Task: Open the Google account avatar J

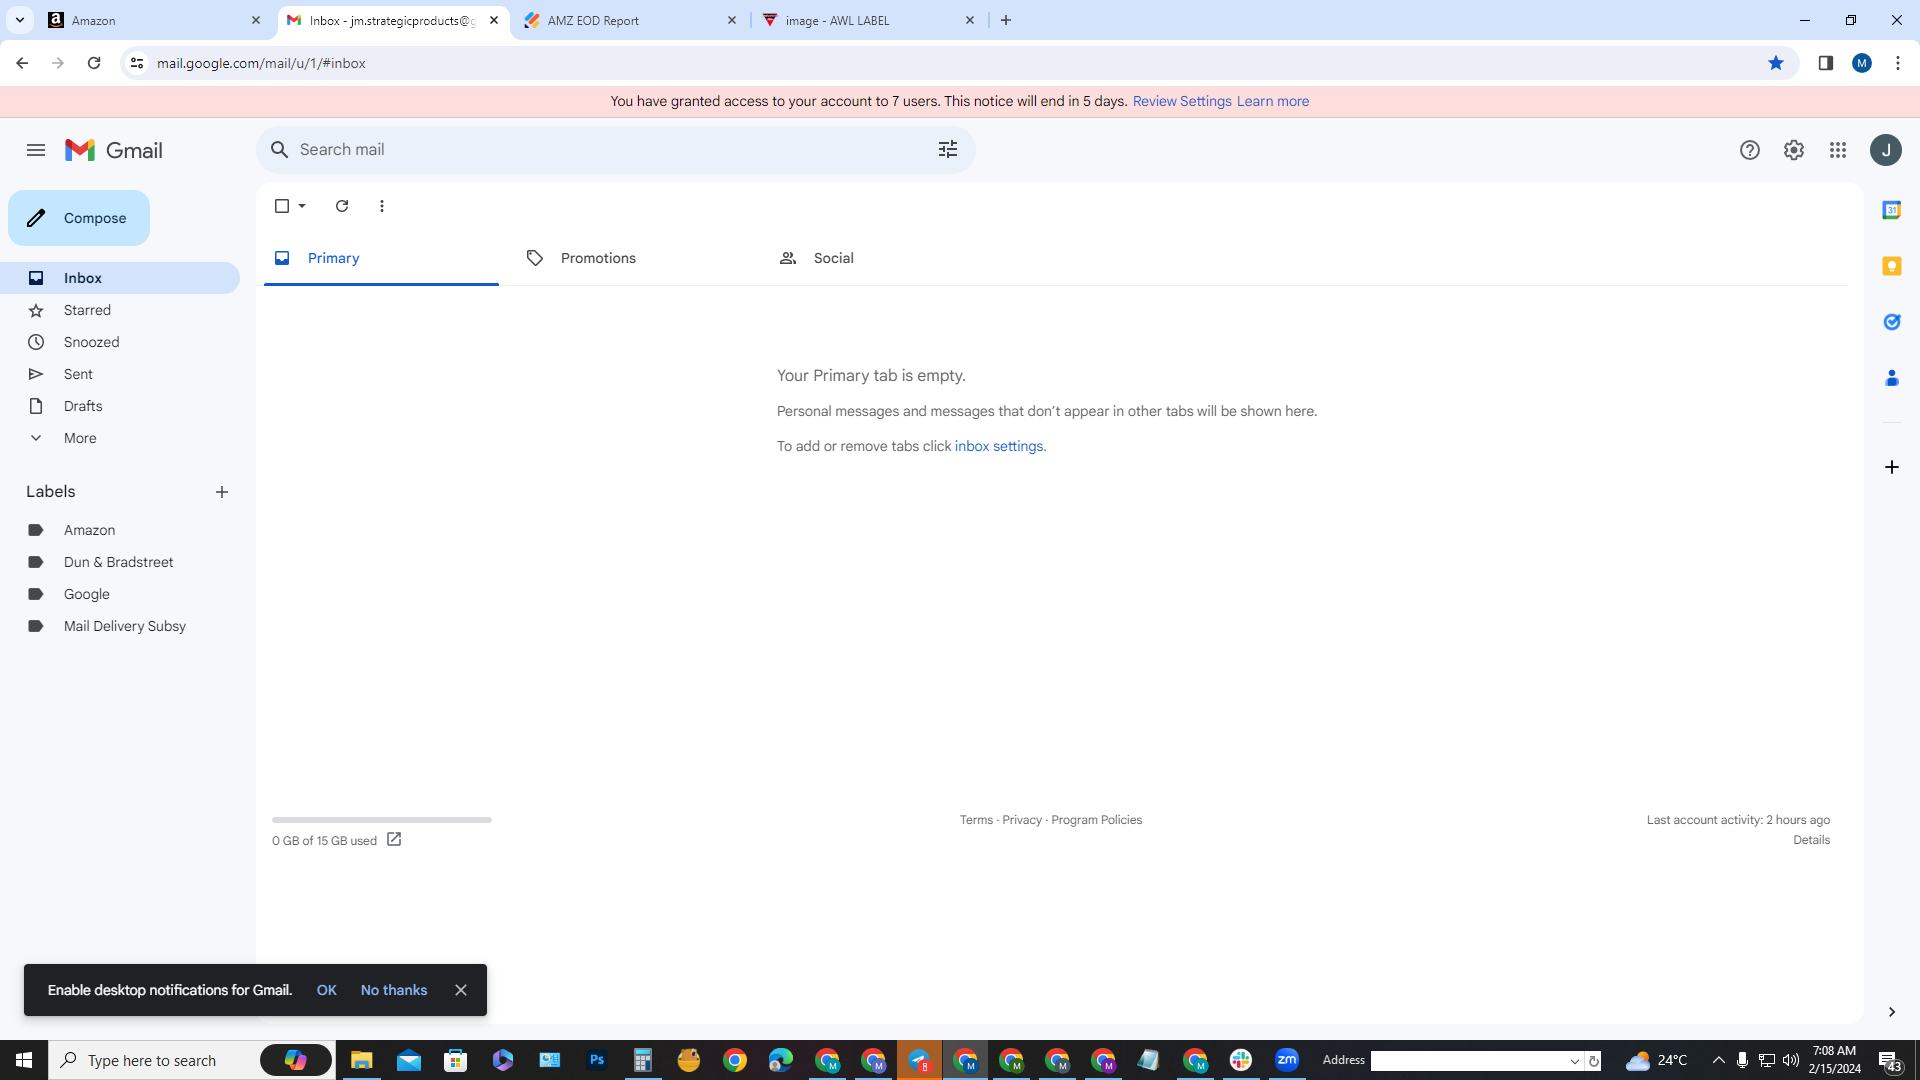Action: pyautogui.click(x=1886, y=150)
